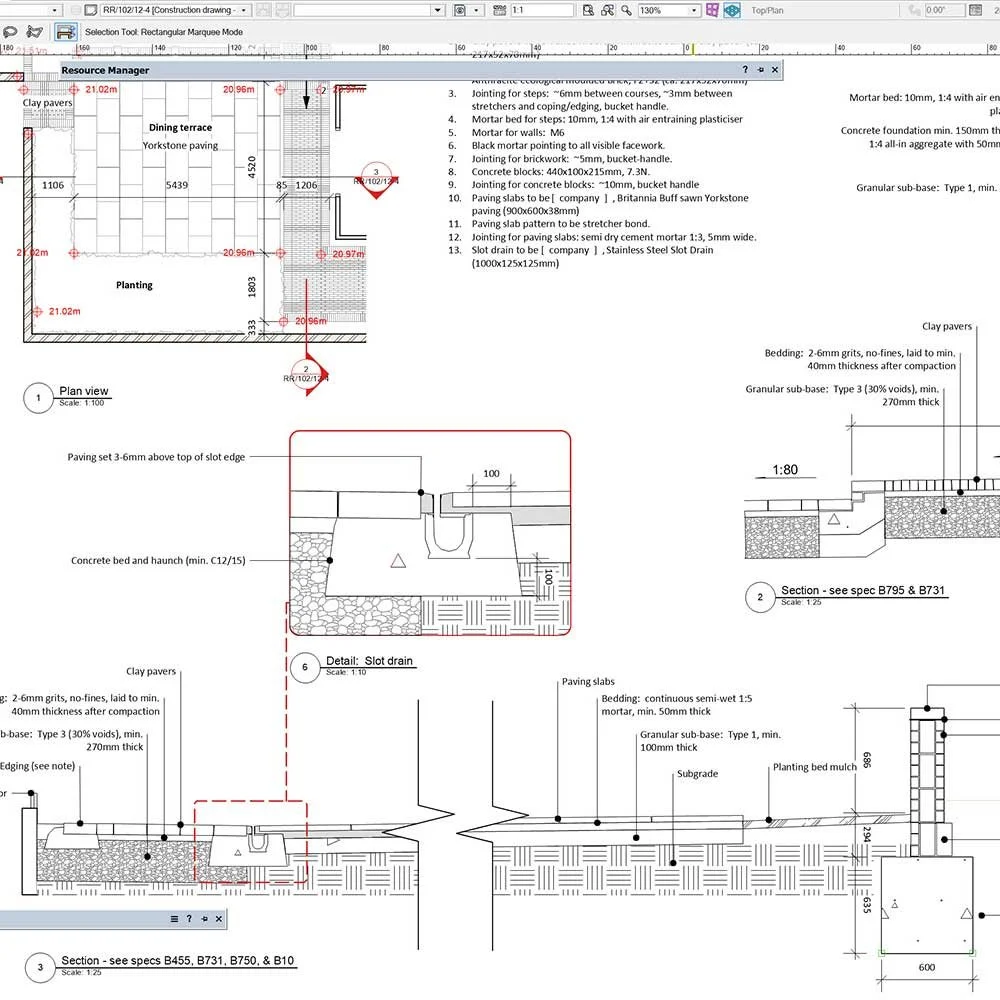
Task: Click the "Planting" label on plan
Action: [x=134, y=284]
